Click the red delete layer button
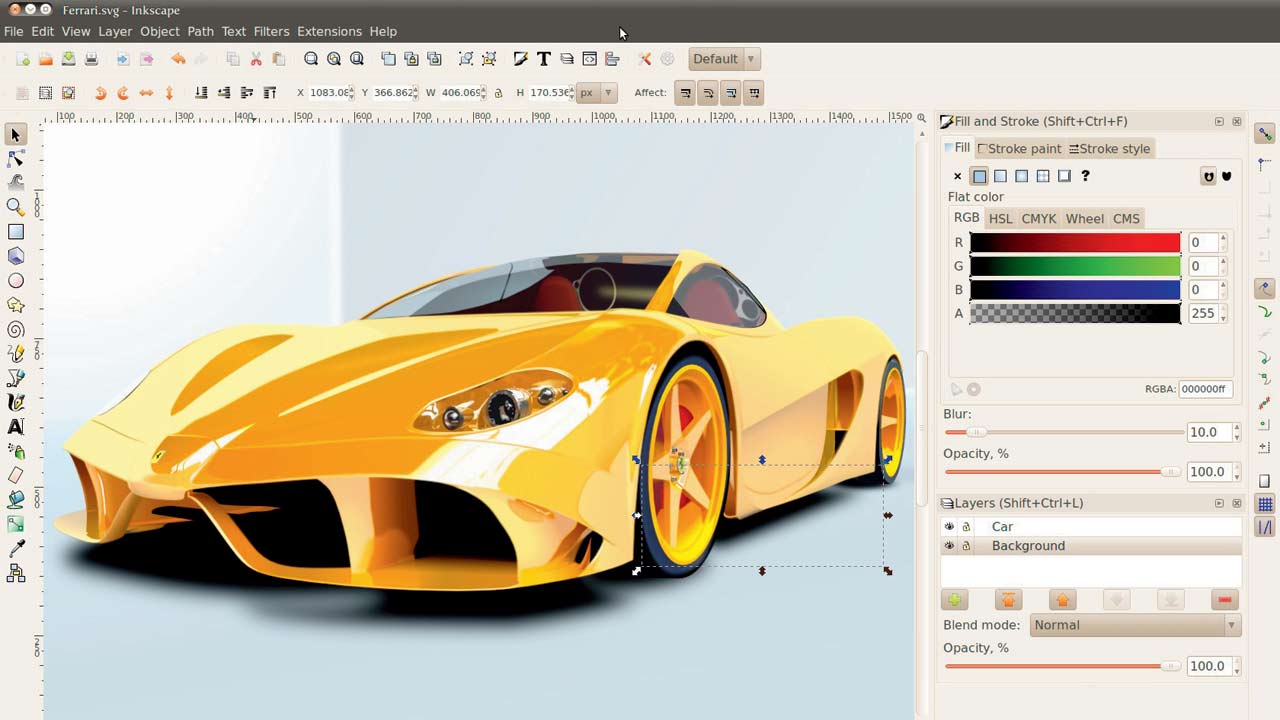Screen dimensions: 1280x720 point(1224,600)
